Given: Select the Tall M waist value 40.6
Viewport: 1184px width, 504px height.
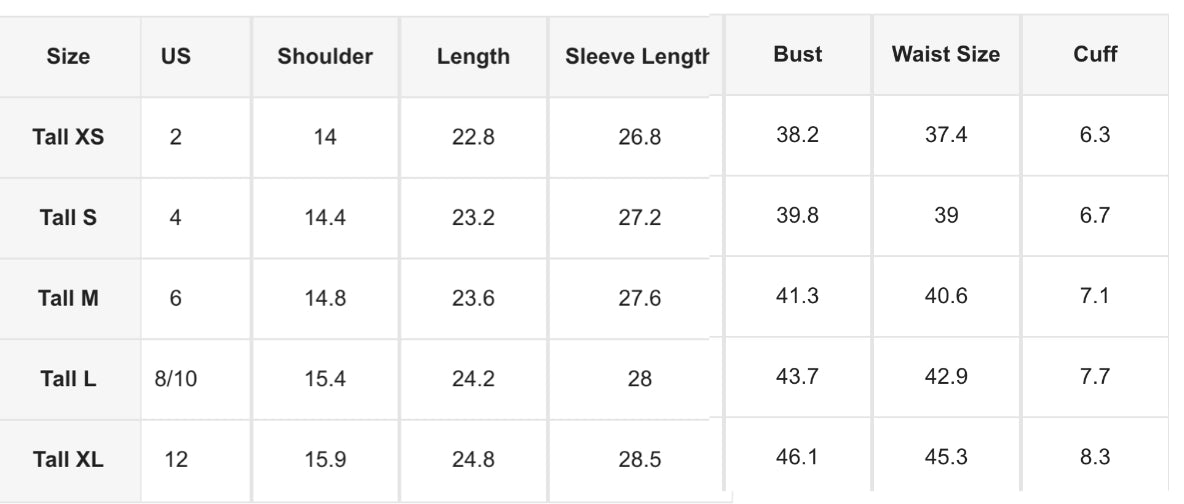Looking at the screenshot, I should [945, 297].
